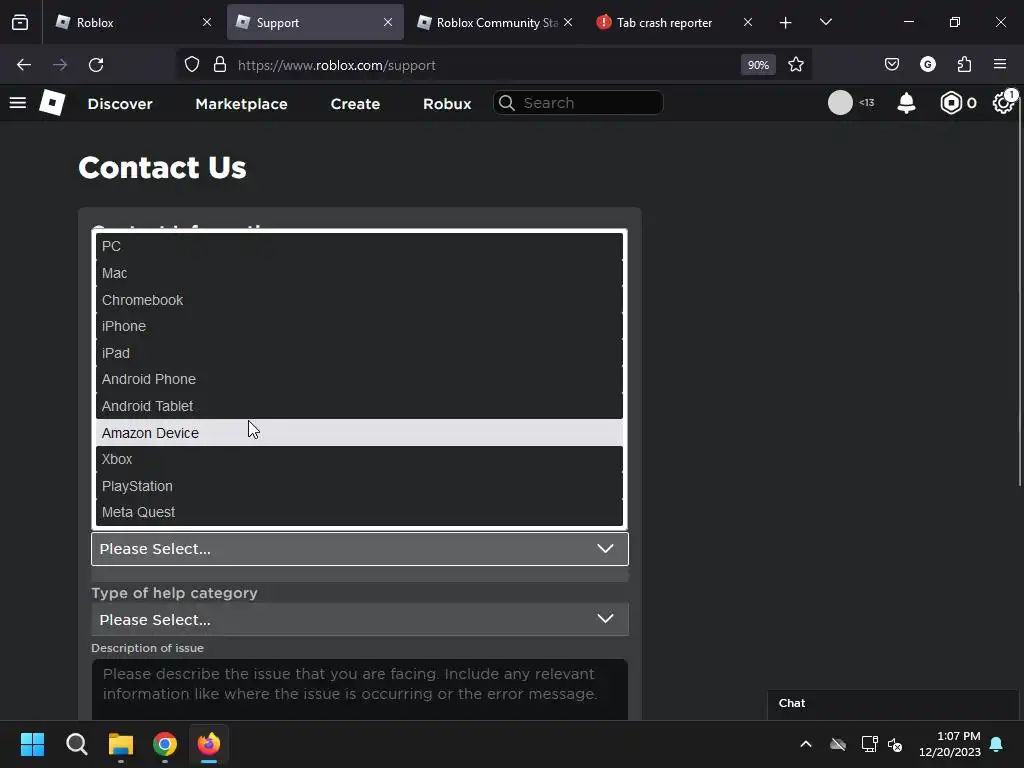Image resolution: width=1024 pixels, height=768 pixels.
Task: Click the Roblox logo home icon
Action: pos(52,103)
